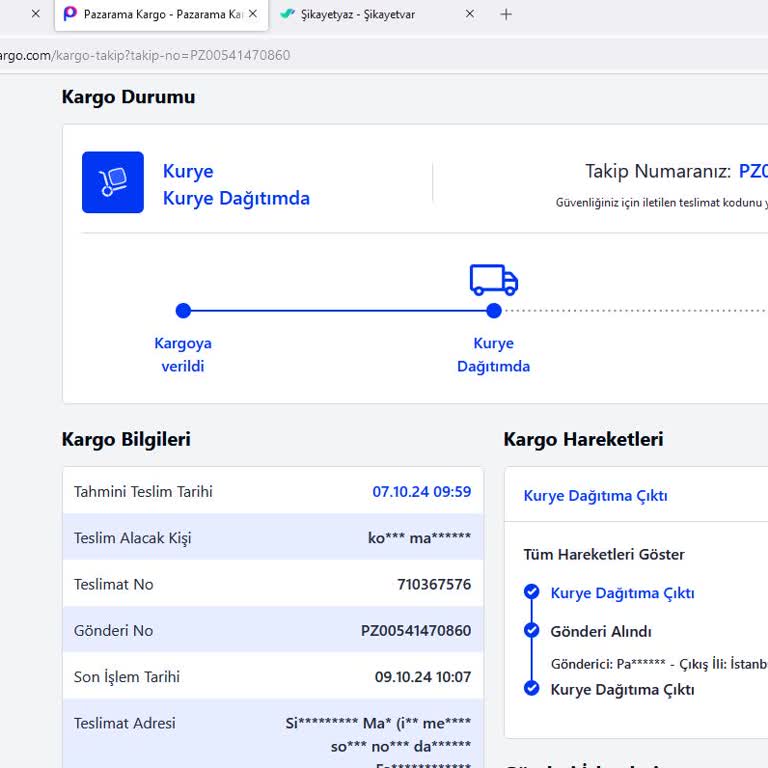Close the leftmost browser tab
This screenshot has height=768, width=768.
pyautogui.click(x=36, y=14)
